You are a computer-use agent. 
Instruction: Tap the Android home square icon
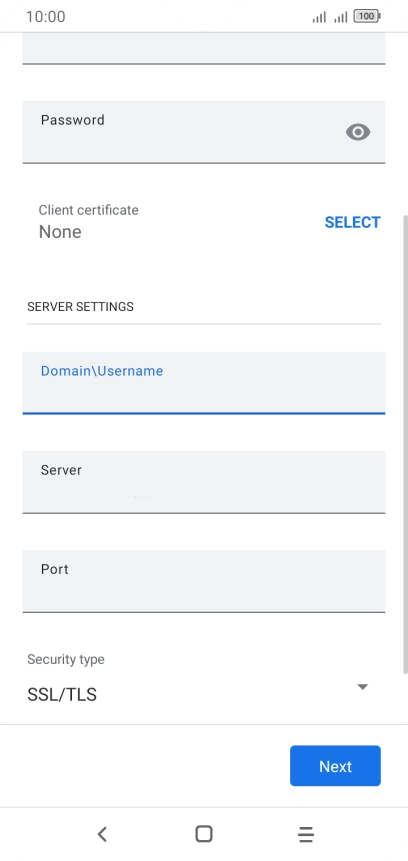click(204, 834)
